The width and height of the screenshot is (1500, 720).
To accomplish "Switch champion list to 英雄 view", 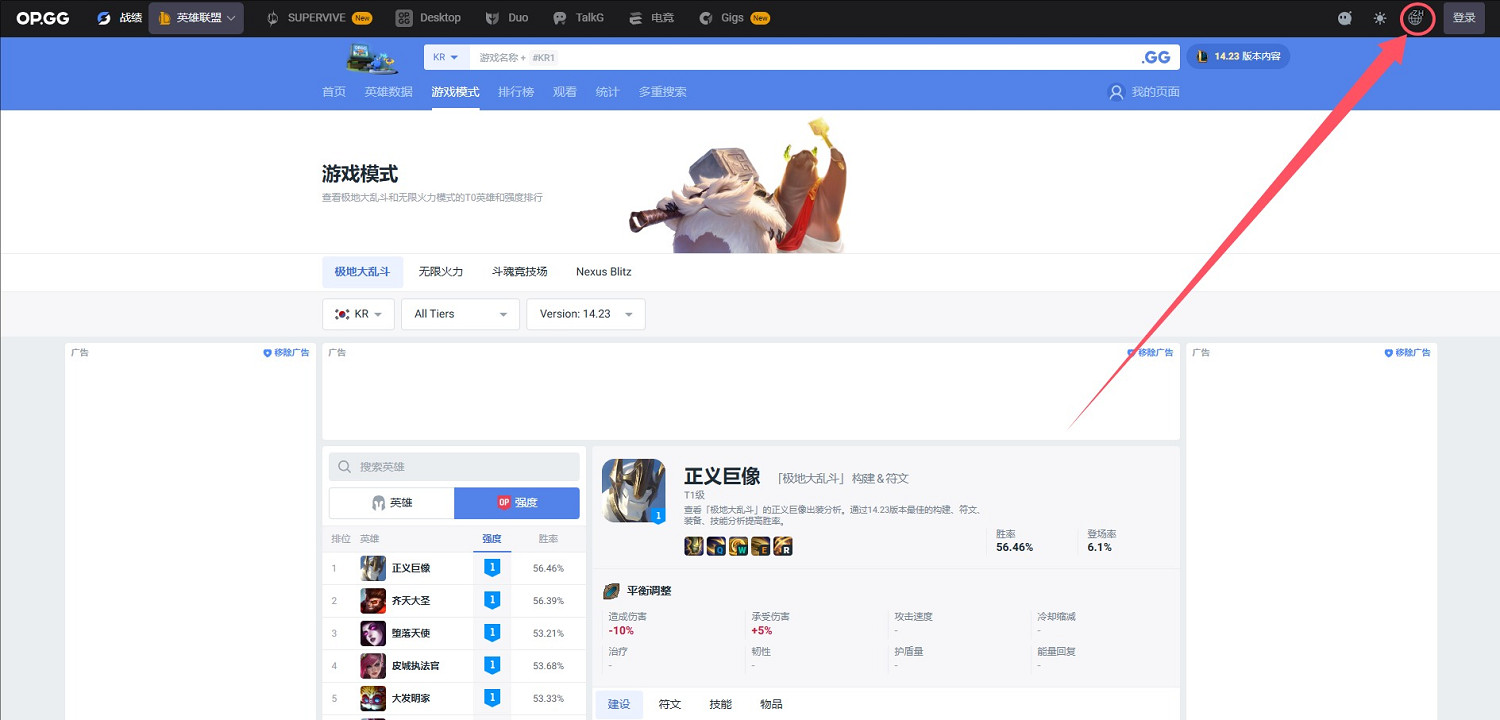I will (390, 502).
